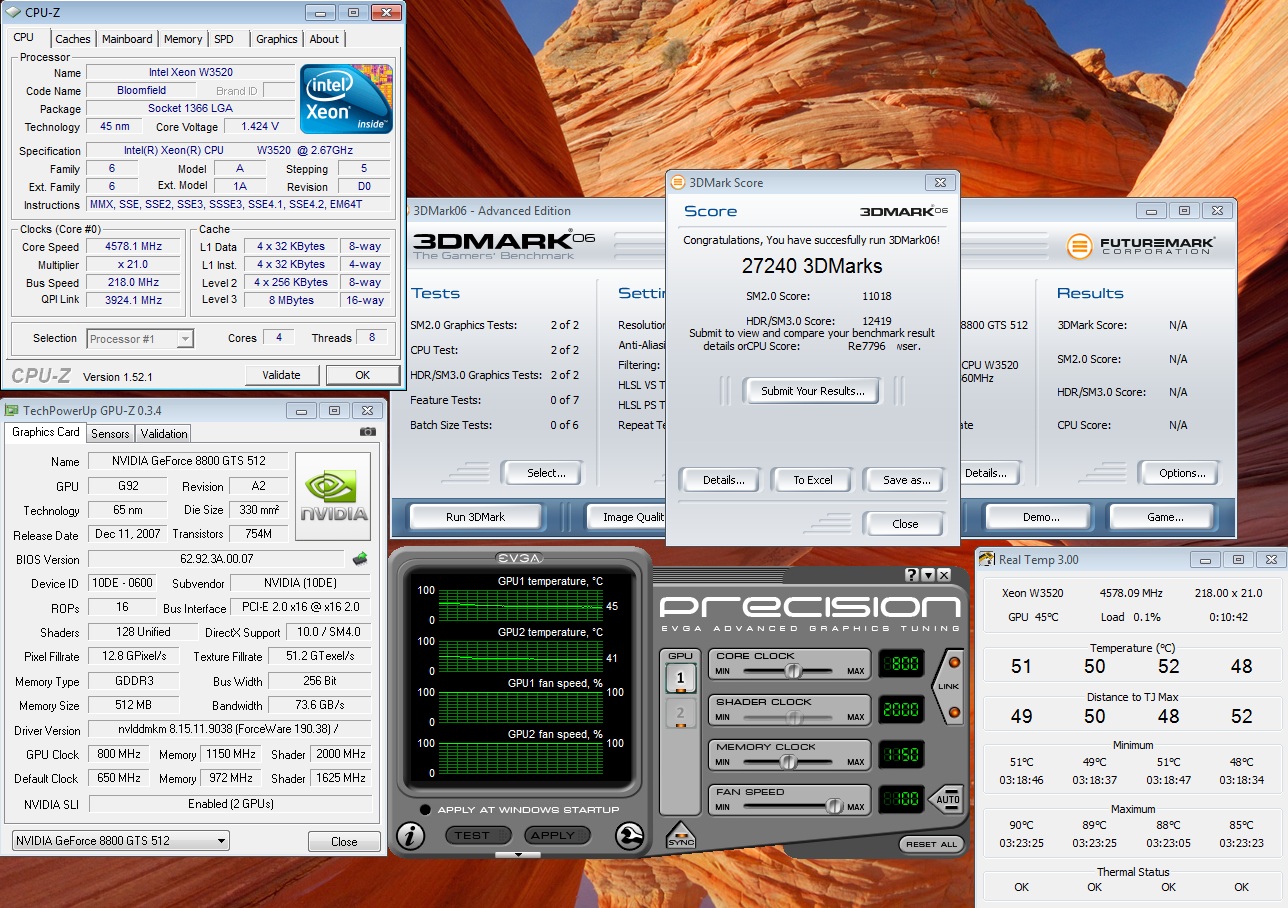Open the info button in EVGA Precision
1288x908 pixels.
click(411, 836)
